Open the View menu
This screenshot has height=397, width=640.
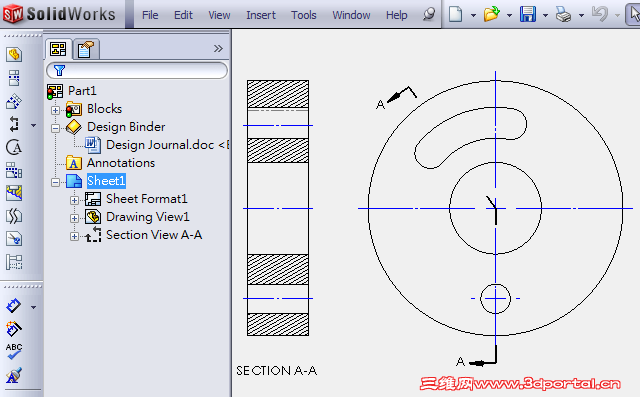219,15
